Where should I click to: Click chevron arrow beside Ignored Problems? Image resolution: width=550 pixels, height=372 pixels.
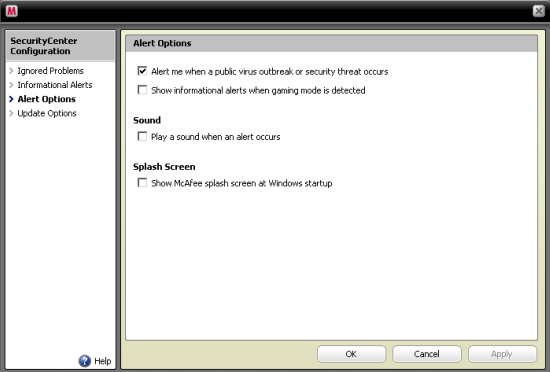pos(11,71)
